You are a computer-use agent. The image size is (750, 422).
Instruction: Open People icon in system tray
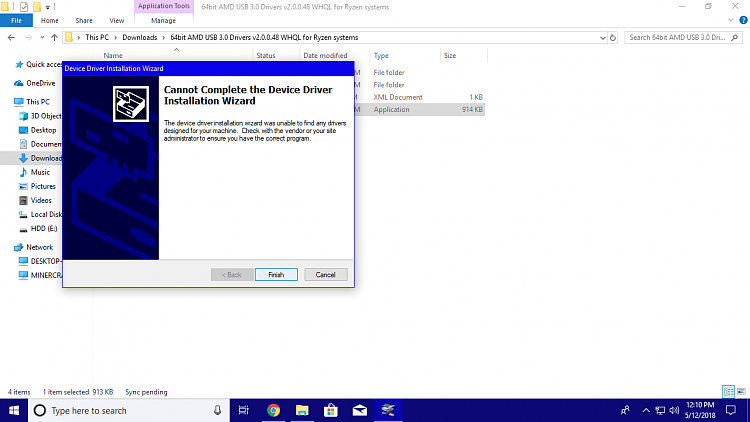(x=625, y=411)
